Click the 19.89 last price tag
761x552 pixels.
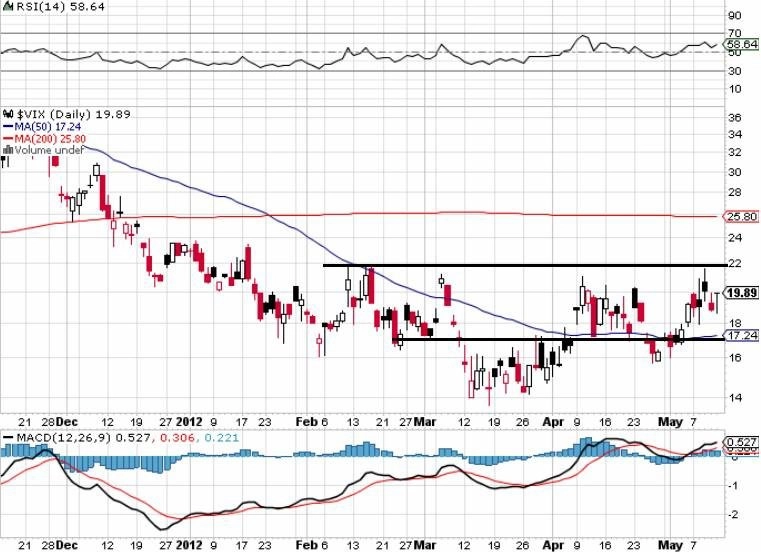pos(741,293)
